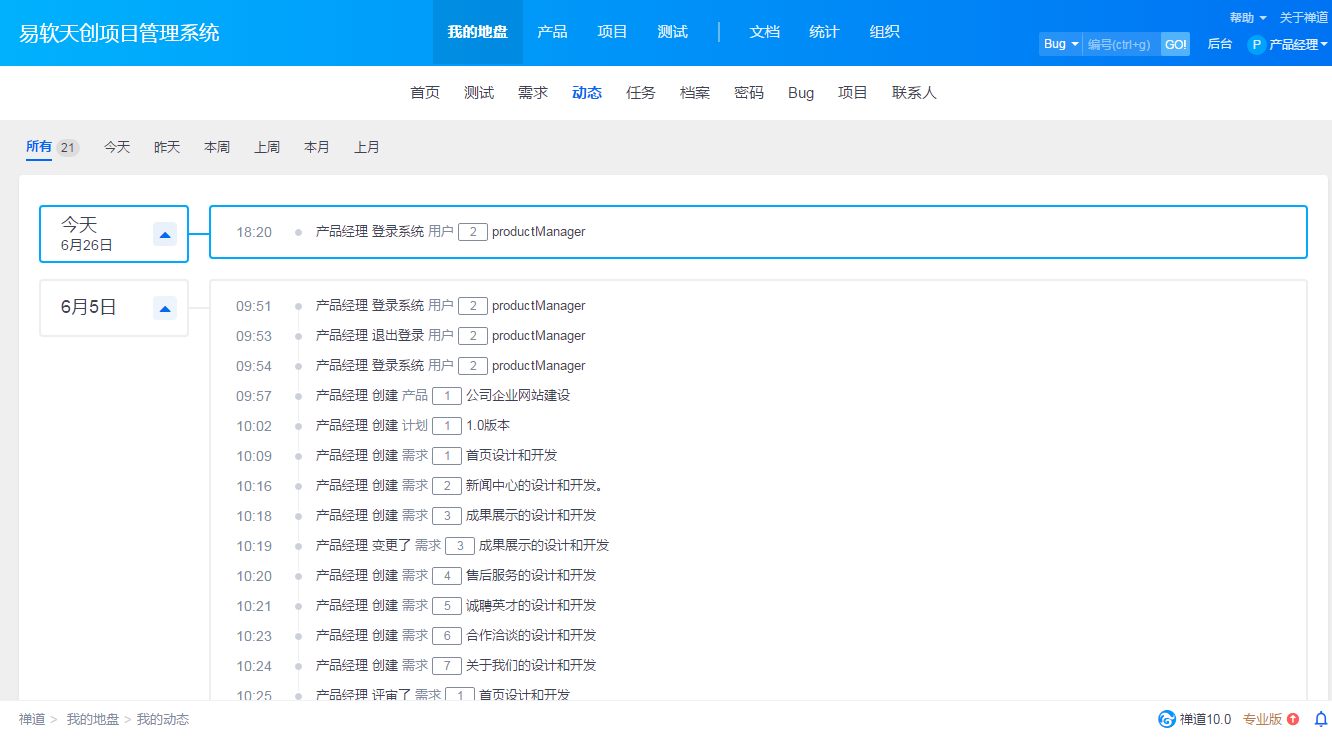Open the 关于禅道 link
This screenshot has width=1332, height=737.
(1304, 18)
